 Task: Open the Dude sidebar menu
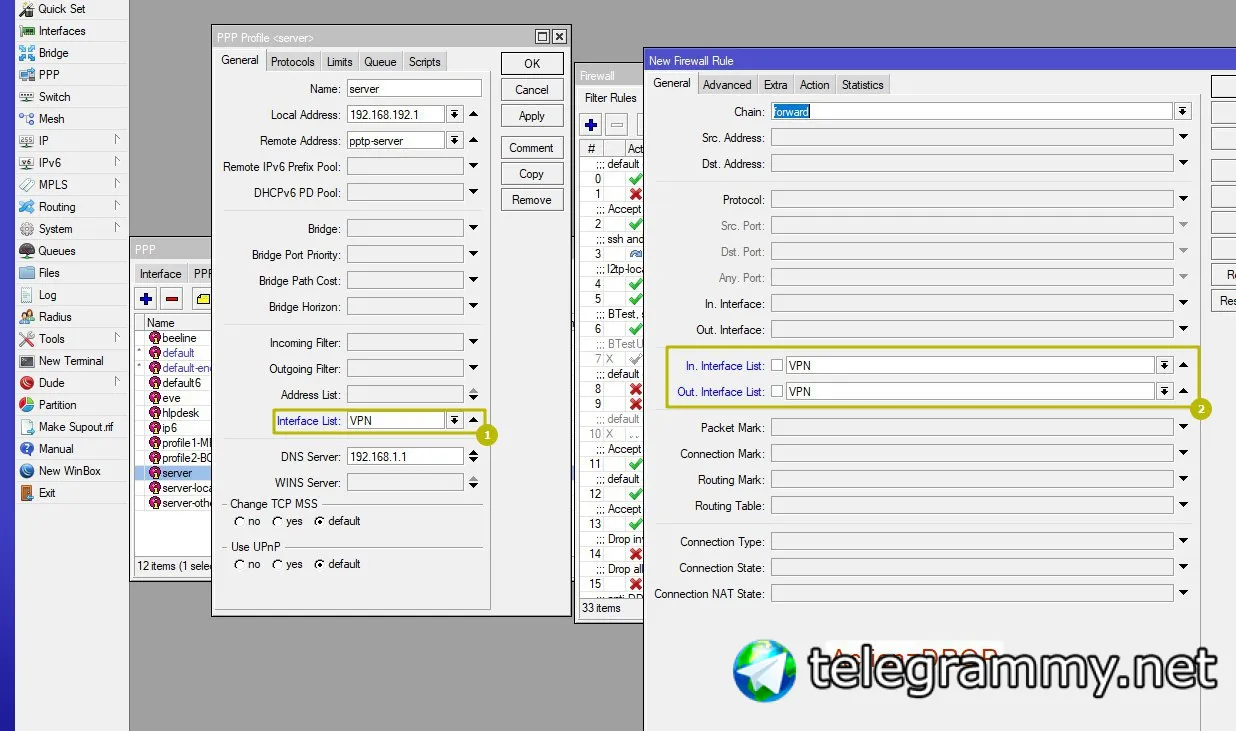tap(52, 383)
